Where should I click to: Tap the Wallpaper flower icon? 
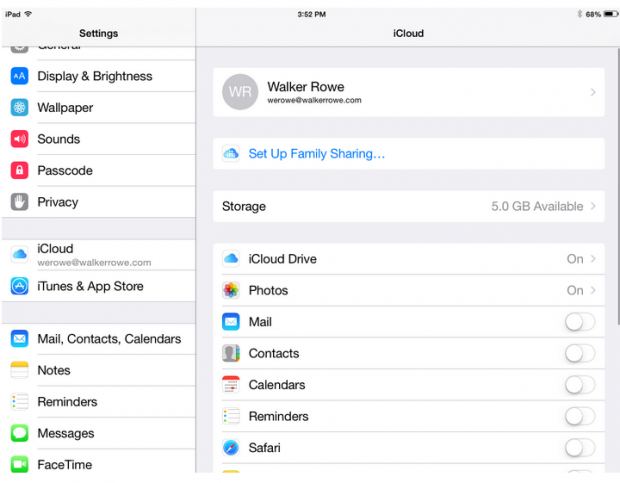(19, 108)
